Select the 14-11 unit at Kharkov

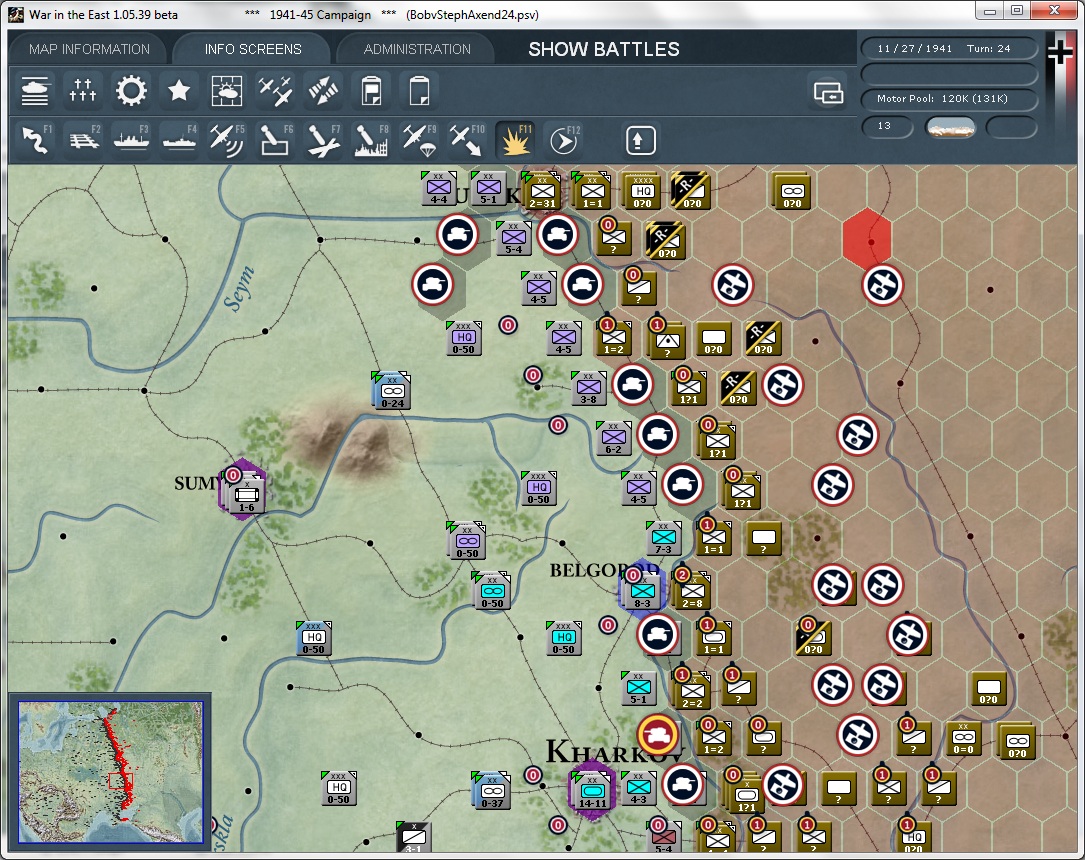point(592,791)
